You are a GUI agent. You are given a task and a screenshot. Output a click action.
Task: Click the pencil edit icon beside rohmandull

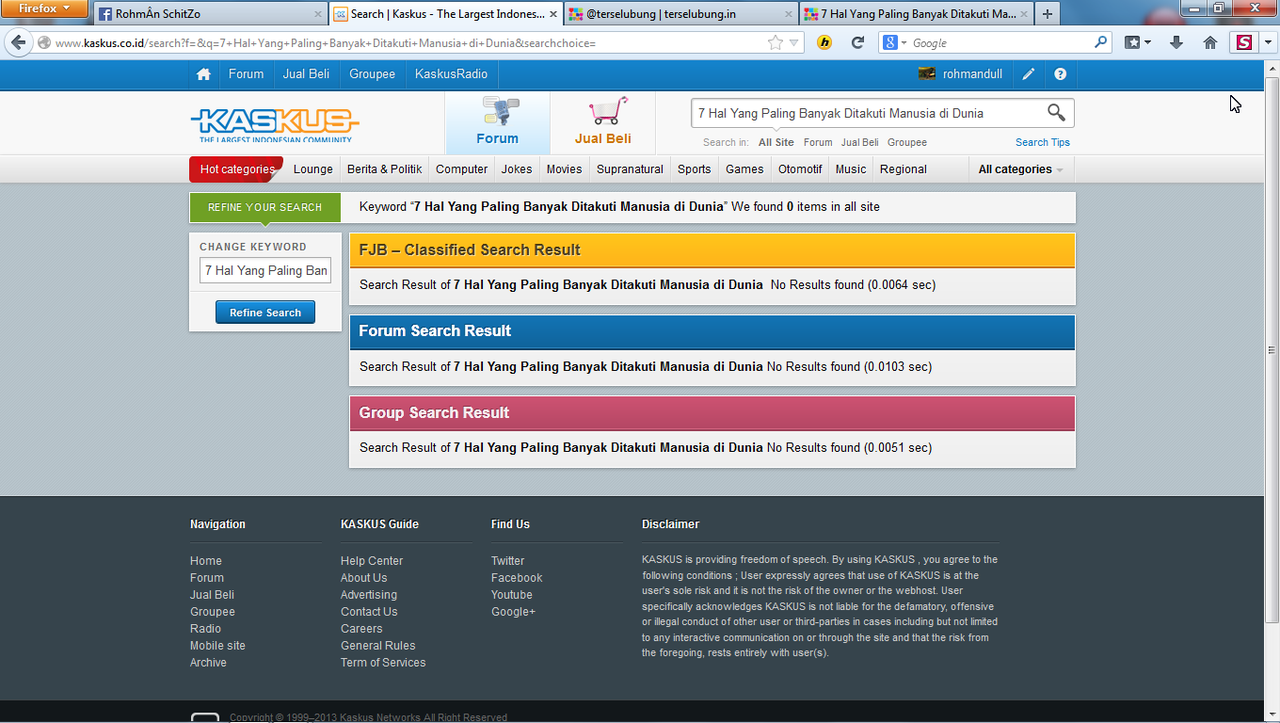click(x=1029, y=74)
